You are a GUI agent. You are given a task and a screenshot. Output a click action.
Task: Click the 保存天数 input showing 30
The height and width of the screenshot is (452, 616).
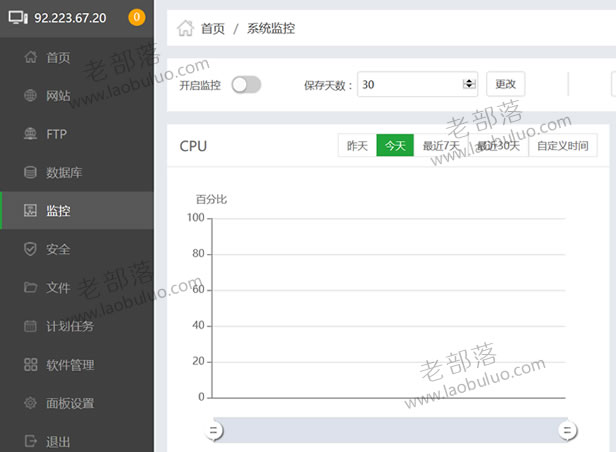417,84
